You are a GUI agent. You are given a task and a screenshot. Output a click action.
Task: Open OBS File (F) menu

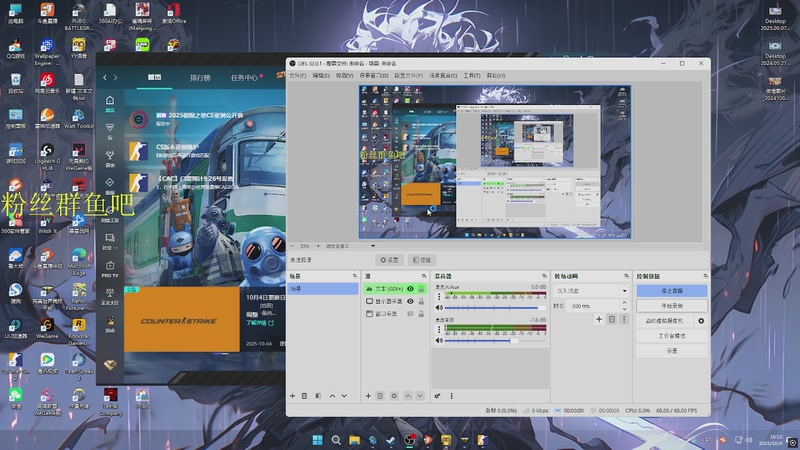point(297,76)
